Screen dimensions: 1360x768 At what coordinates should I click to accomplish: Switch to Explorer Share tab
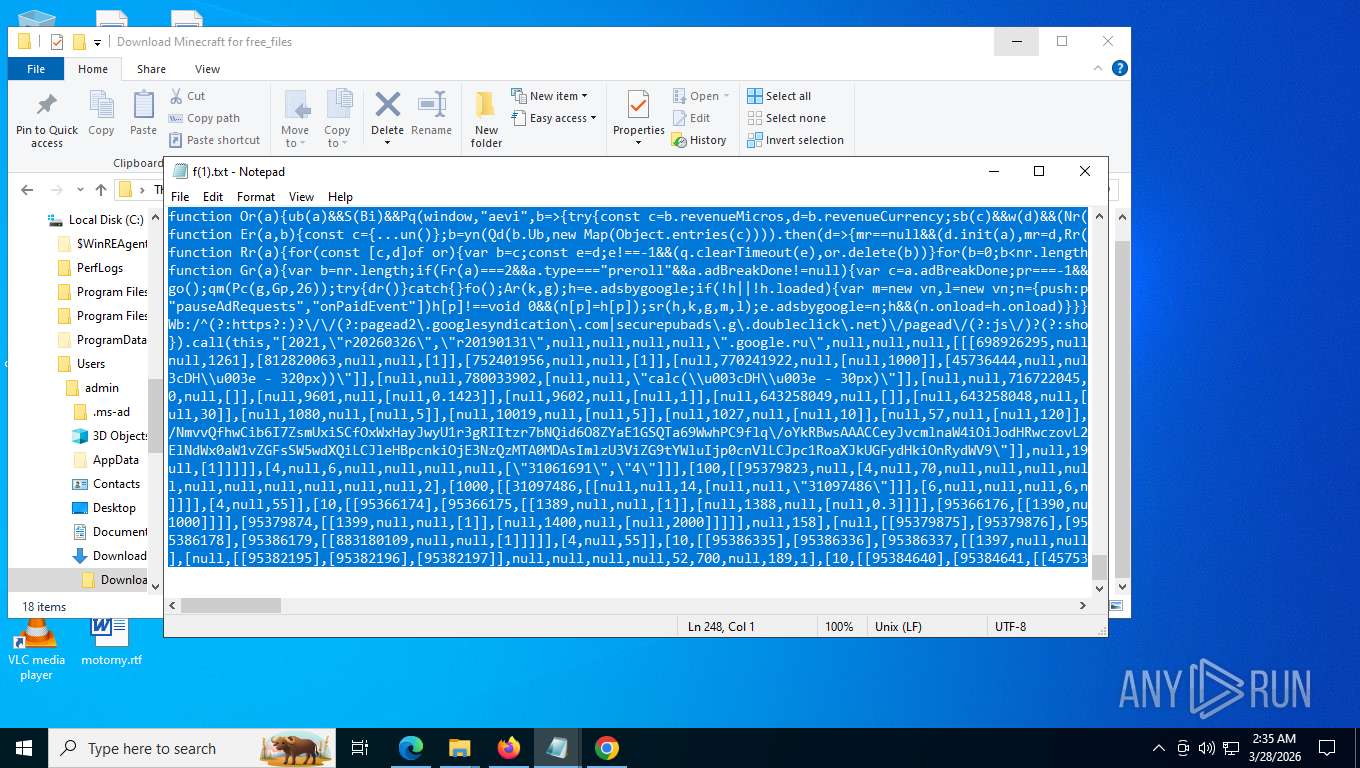(x=152, y=69)
